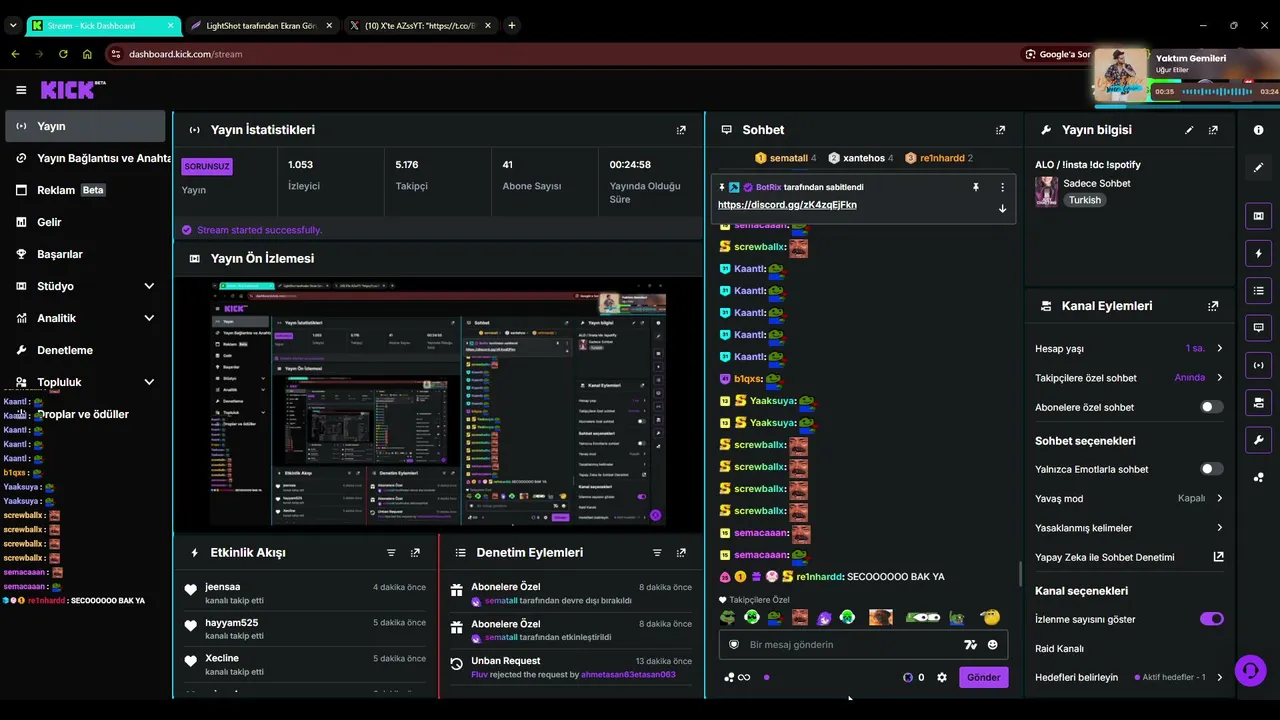
Task: Switch to X AZsYT browser tab
Action: [418, 25]
